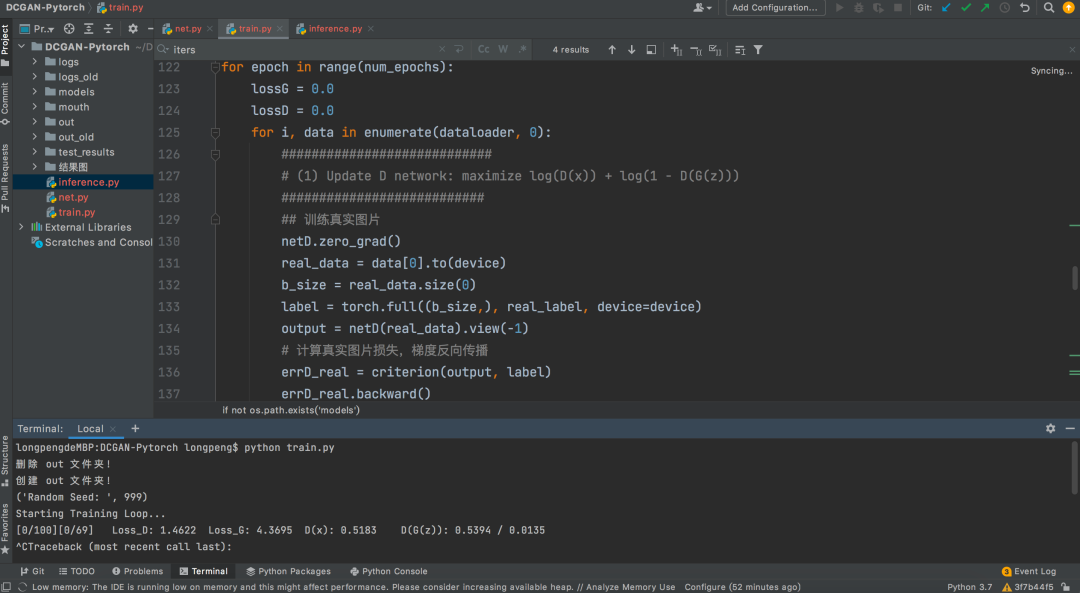Click Collapse All icon in Project panel

[108, 29]
